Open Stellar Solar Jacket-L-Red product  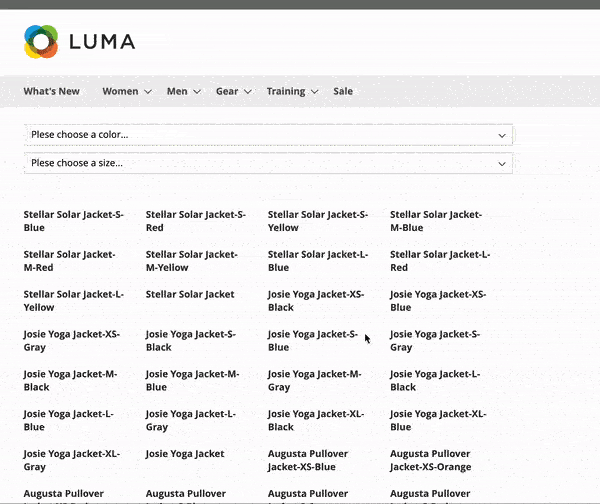tap(440, 261)
